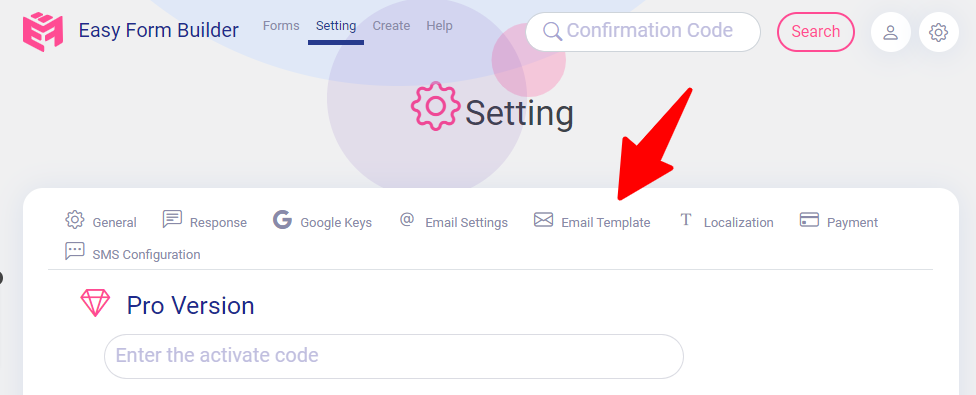Click the gear icon in top-right corner
Viewport: 976px width, 395px height.
(x=939, y=32)
